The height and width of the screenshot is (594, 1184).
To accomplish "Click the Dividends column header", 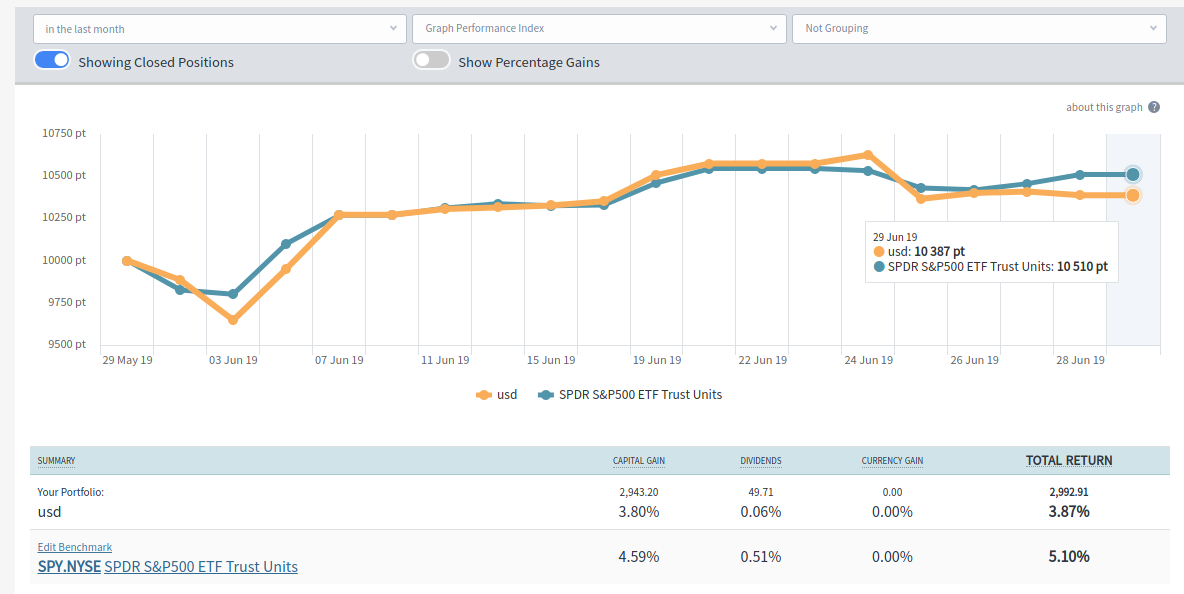I will [760, 461].
